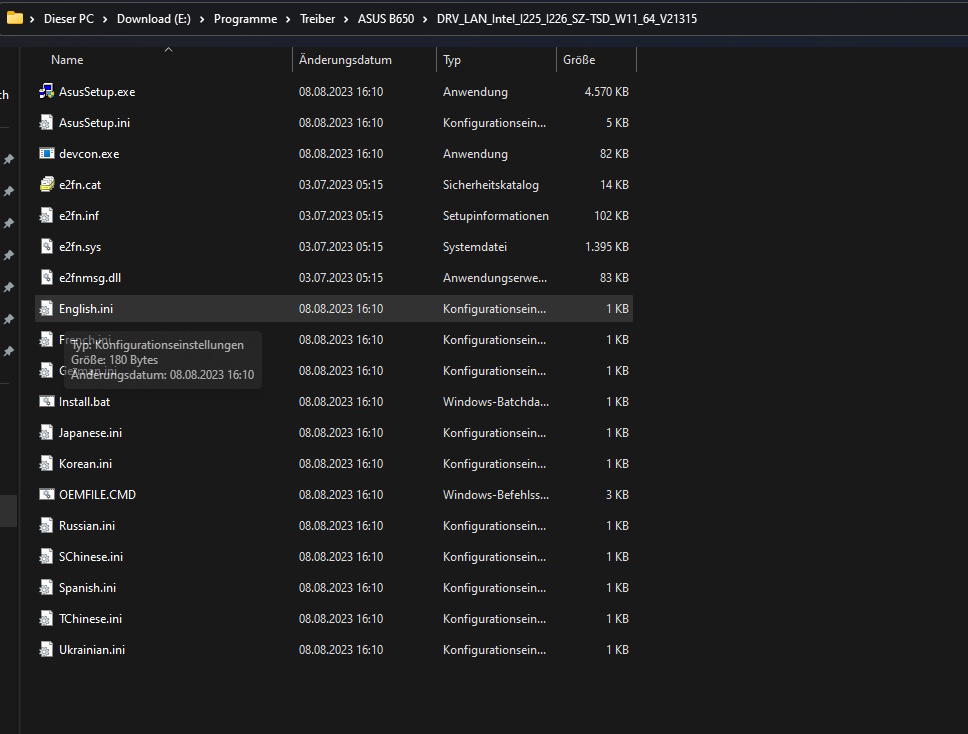The height and width of the screenshot is (734, 968).
Task: Go to Programme folder in breadcrumb
Action: 245,19
